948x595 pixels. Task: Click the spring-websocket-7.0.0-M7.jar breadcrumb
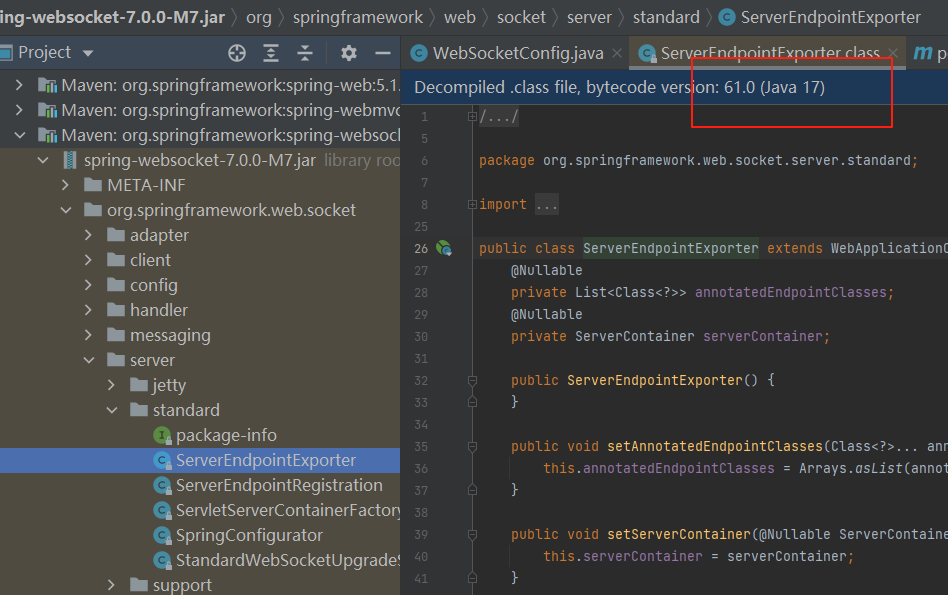112,18
